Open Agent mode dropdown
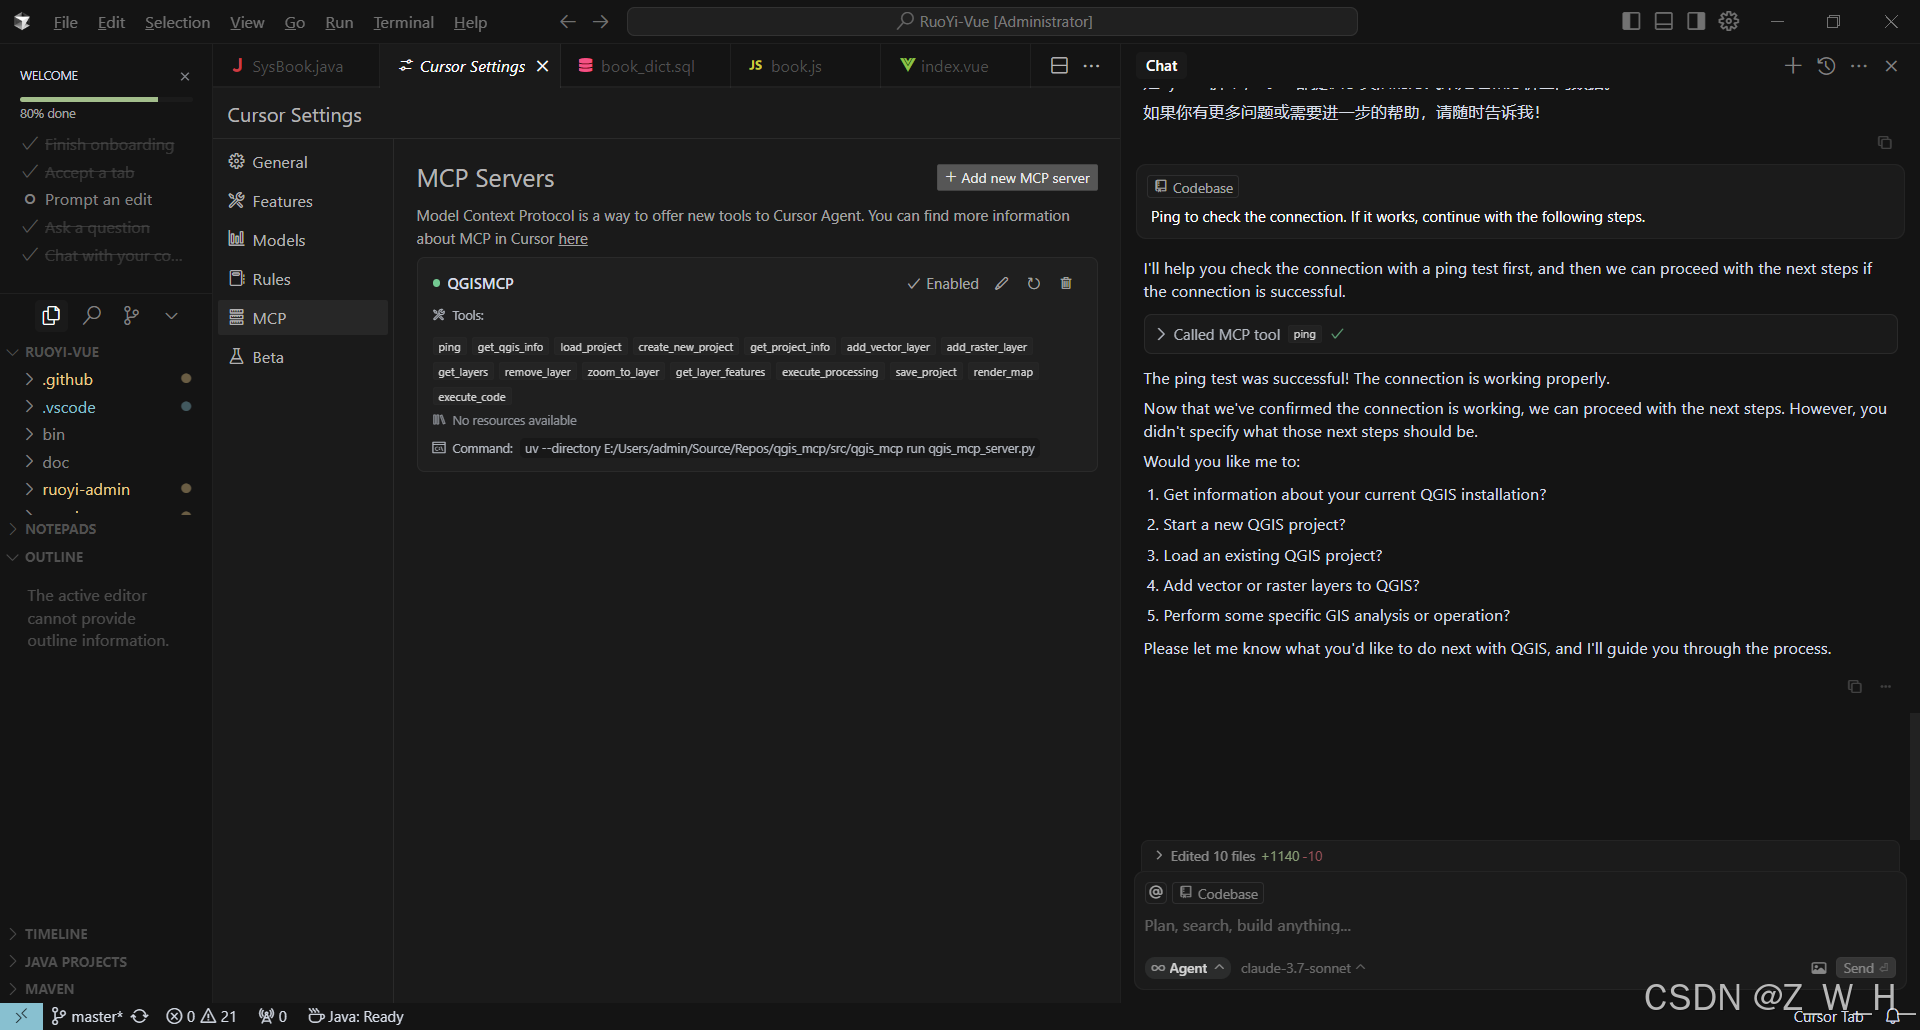The image size is (1920, 1030). pos(1187,968)
